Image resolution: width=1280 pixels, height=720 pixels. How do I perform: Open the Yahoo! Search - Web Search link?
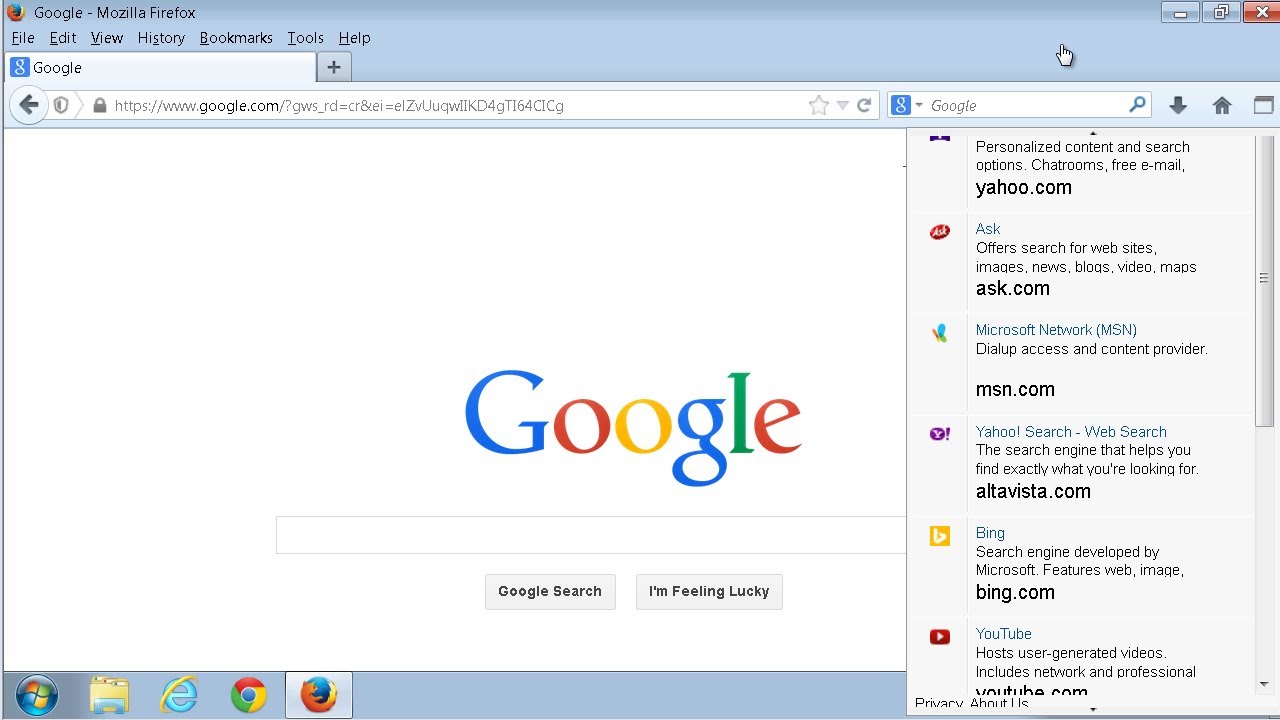1071,432
